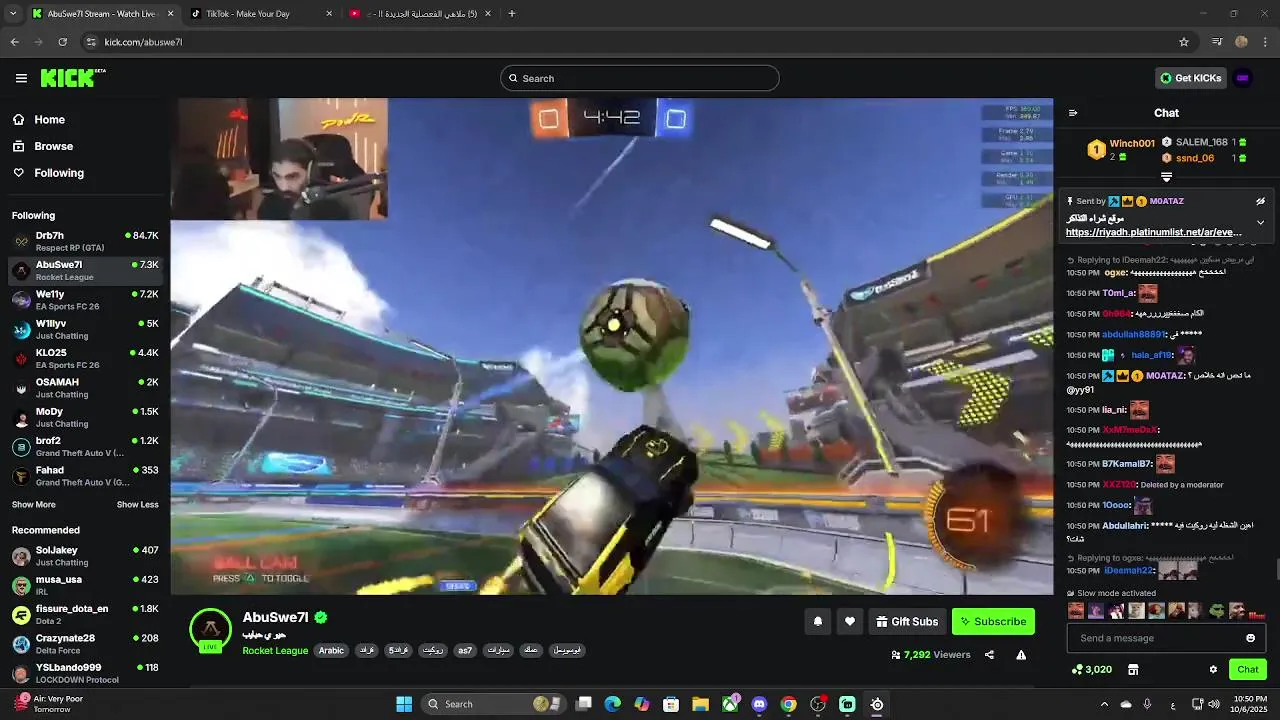
Task: Toggle stream notifications bell
Action: [817, 621]
